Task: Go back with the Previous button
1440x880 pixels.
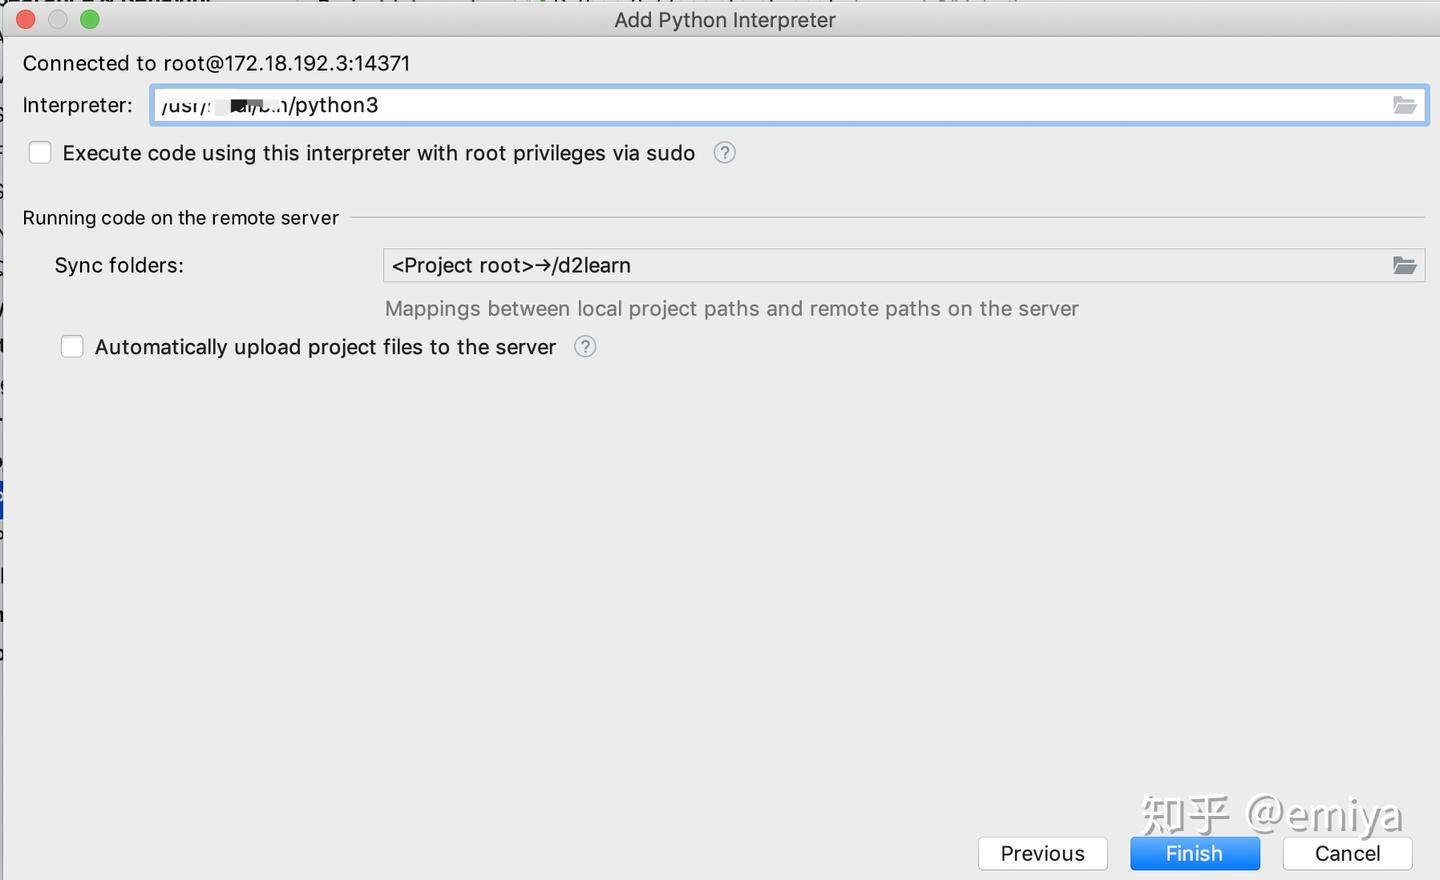Action: click(x=1042, y=853)
